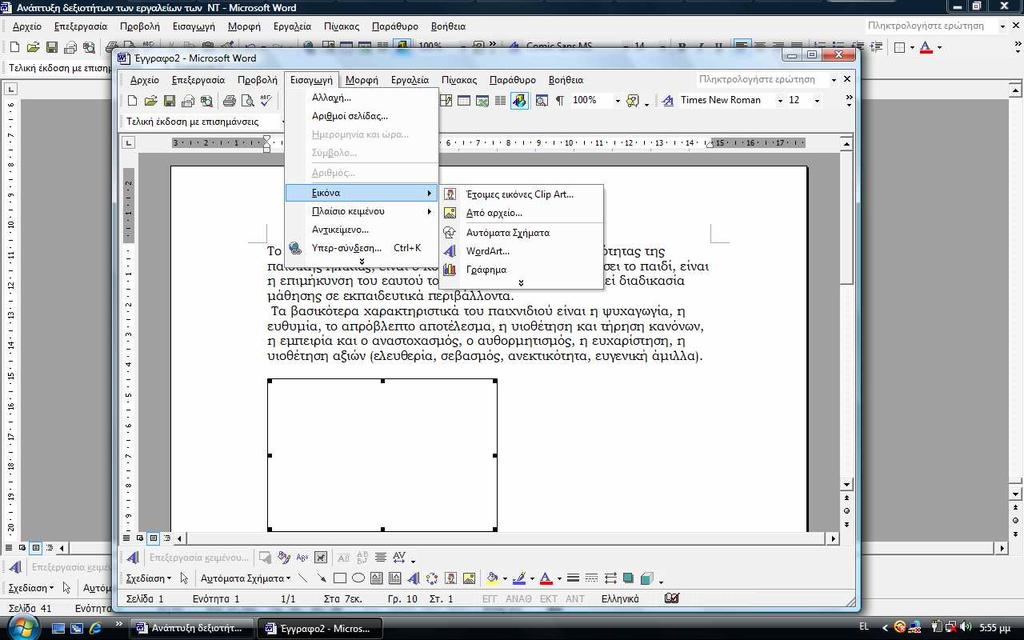Apply red Font Color A on Drawing toolbar
The width and height of the screenshot is (1024, 640).
click(546, 578)
